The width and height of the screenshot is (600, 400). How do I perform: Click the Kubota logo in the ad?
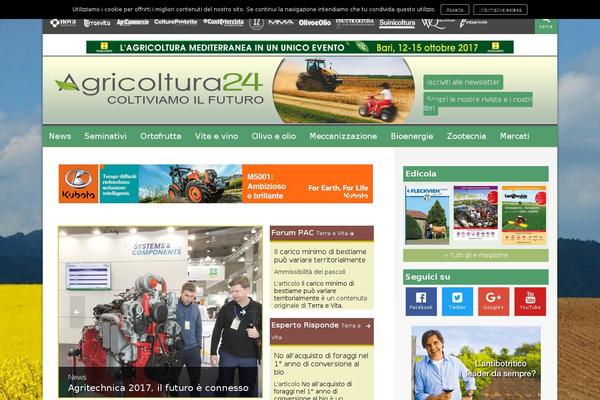click(78, 184)
